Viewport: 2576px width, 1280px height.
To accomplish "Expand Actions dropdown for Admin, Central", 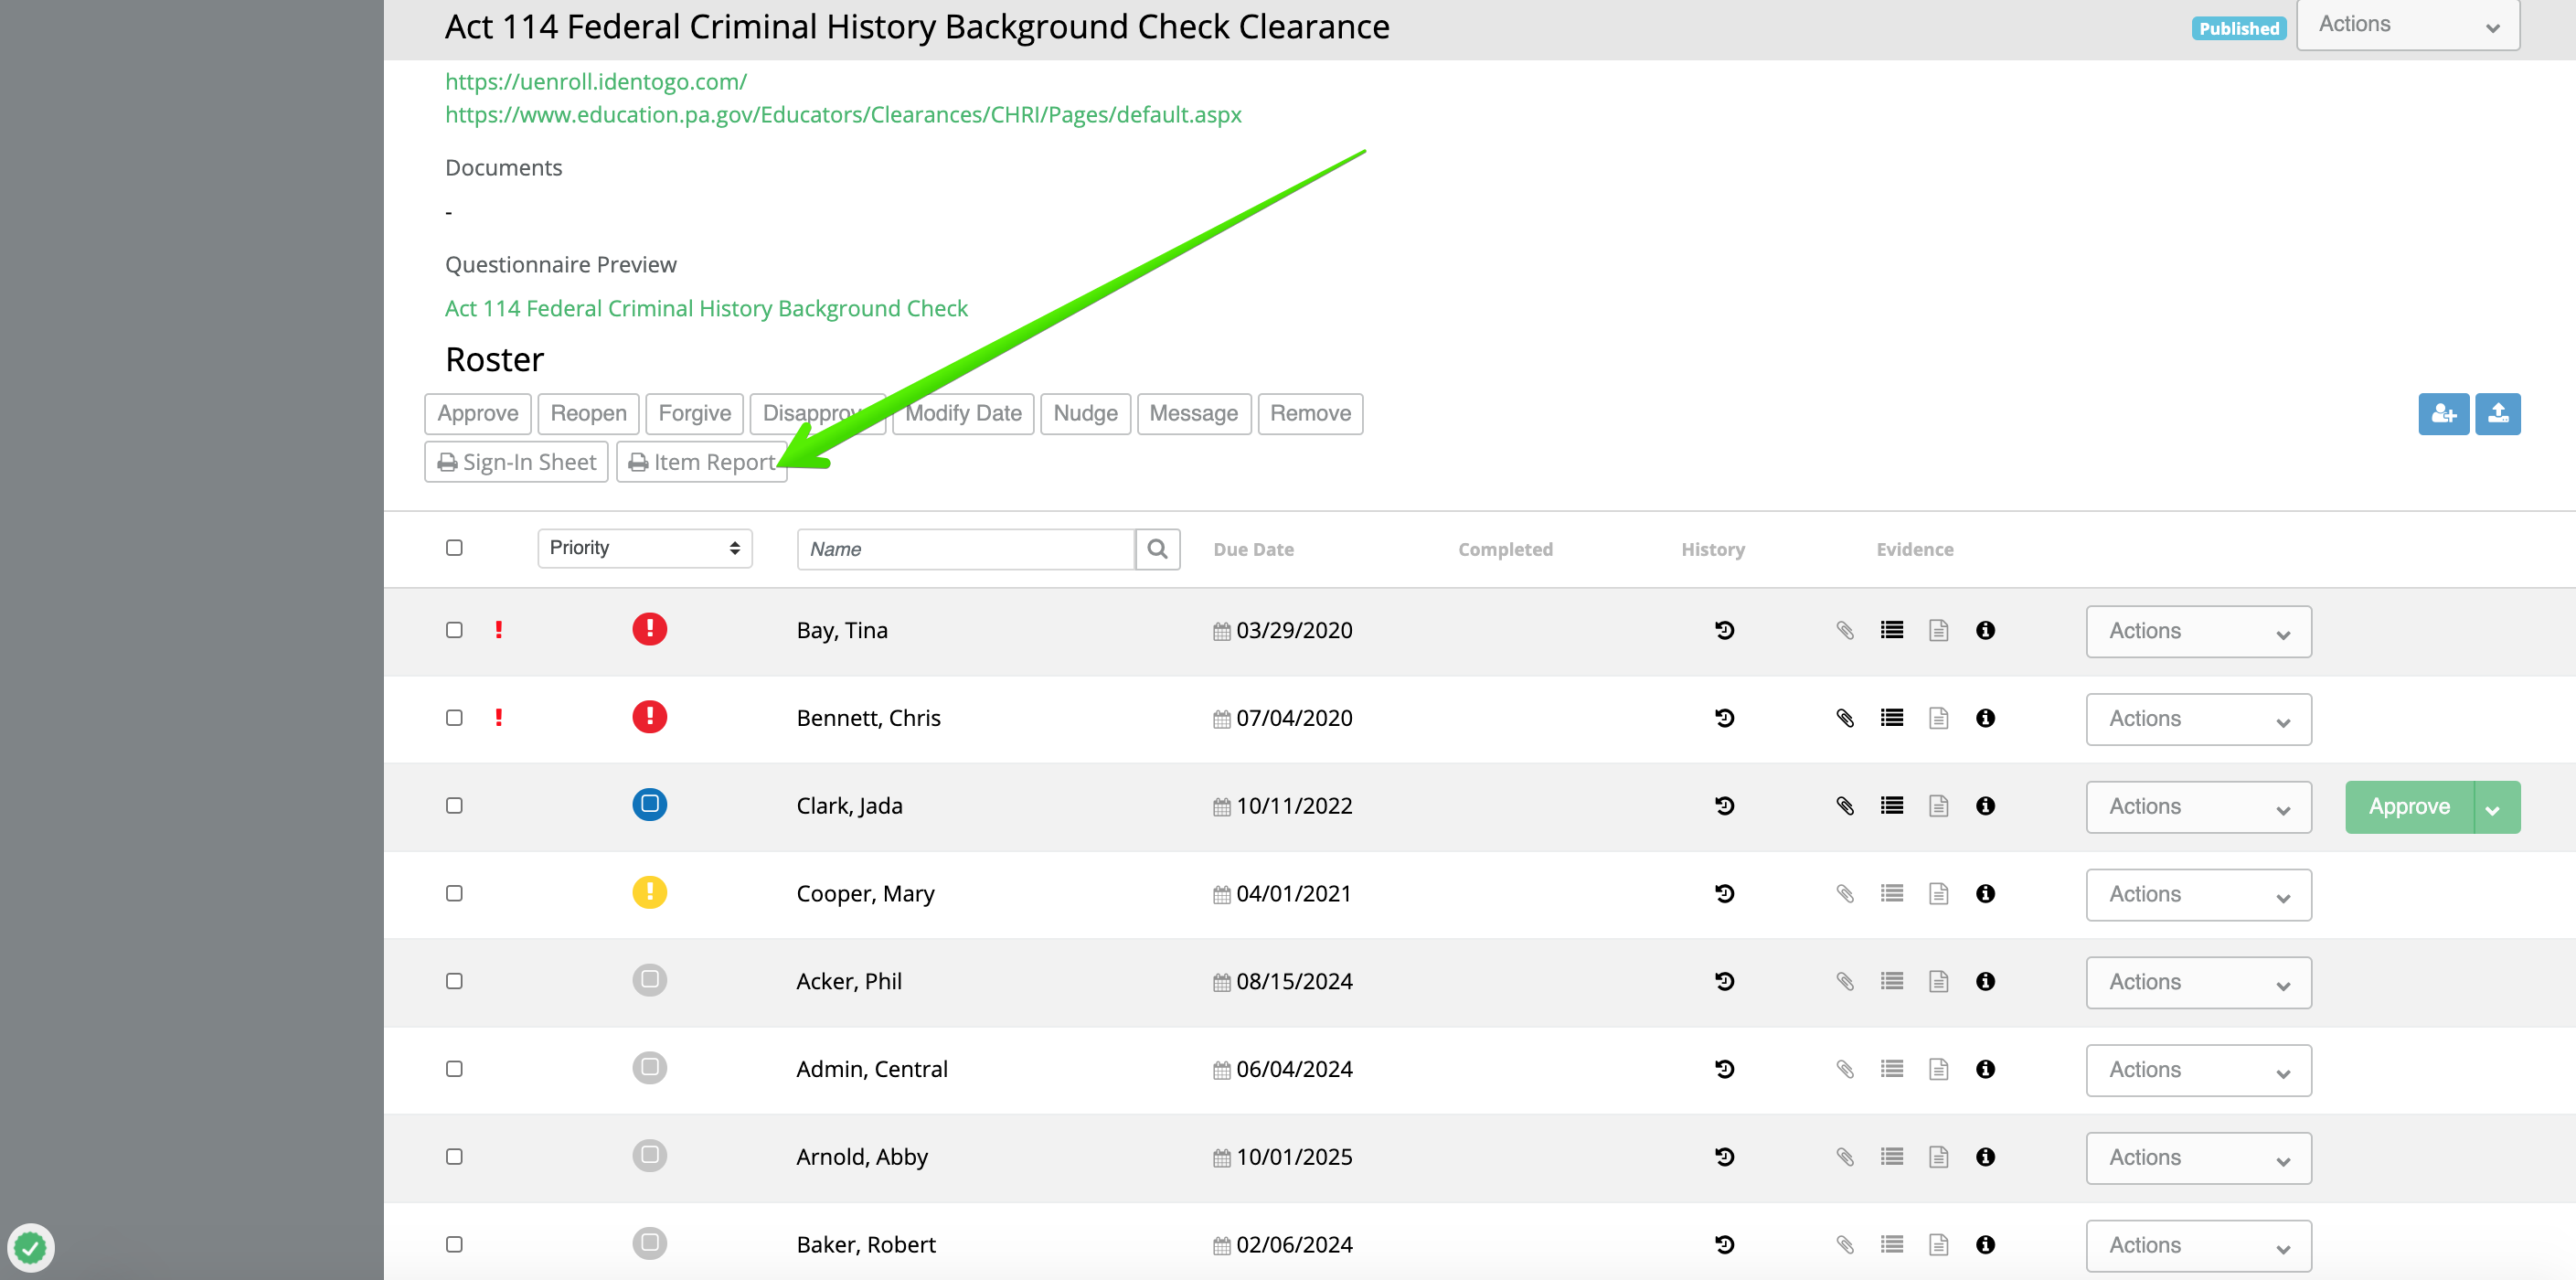I will [2198, 1070].
